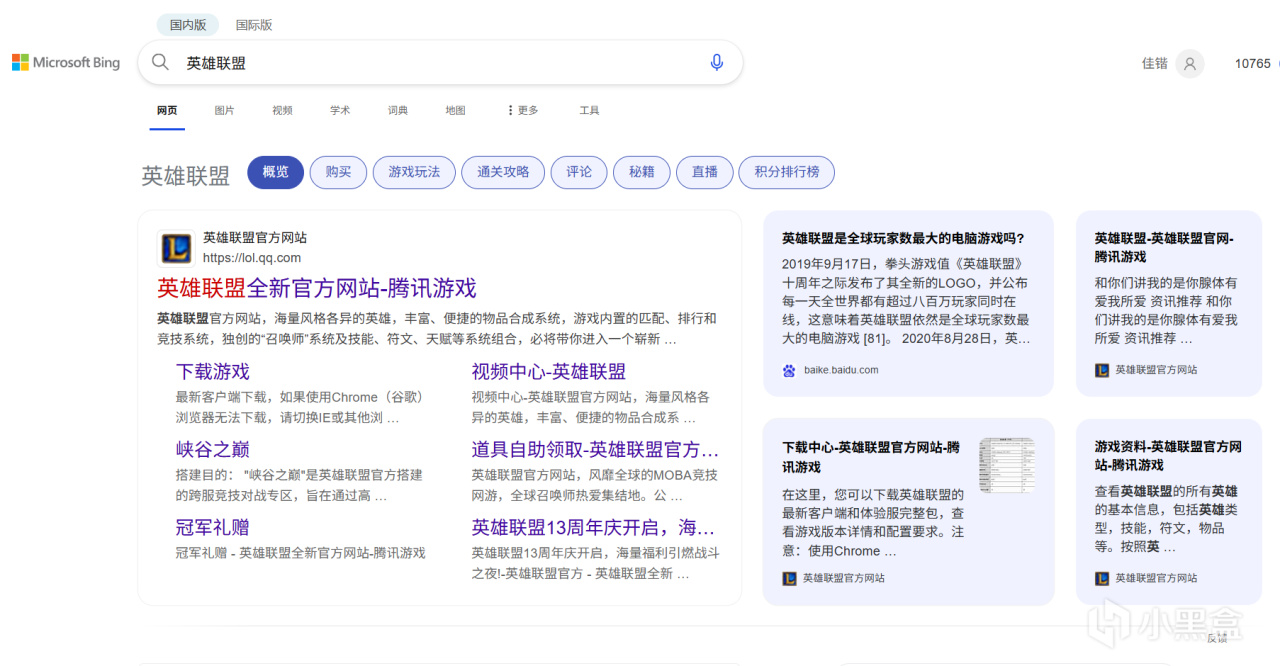Open the screenshot thumbnail in the 下载中心 card
1280x666 pixels.
[x=1007, y=466]
